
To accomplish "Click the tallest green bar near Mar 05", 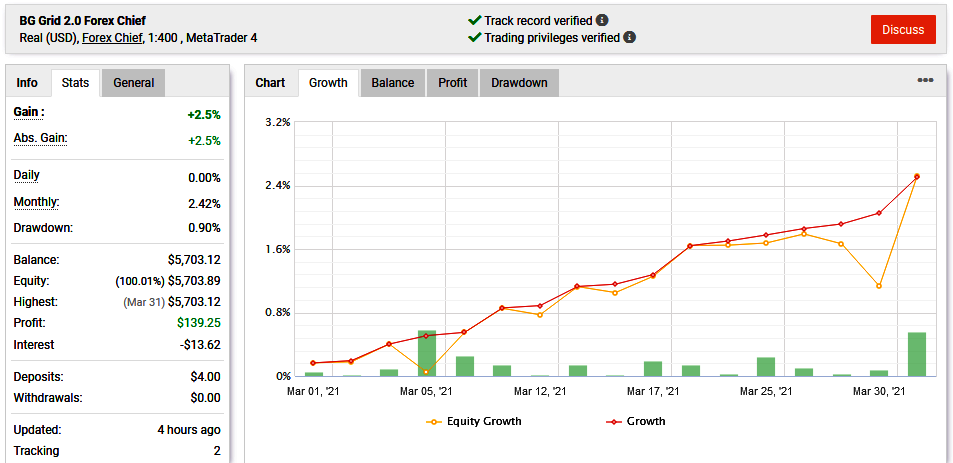I will (427, 354).
